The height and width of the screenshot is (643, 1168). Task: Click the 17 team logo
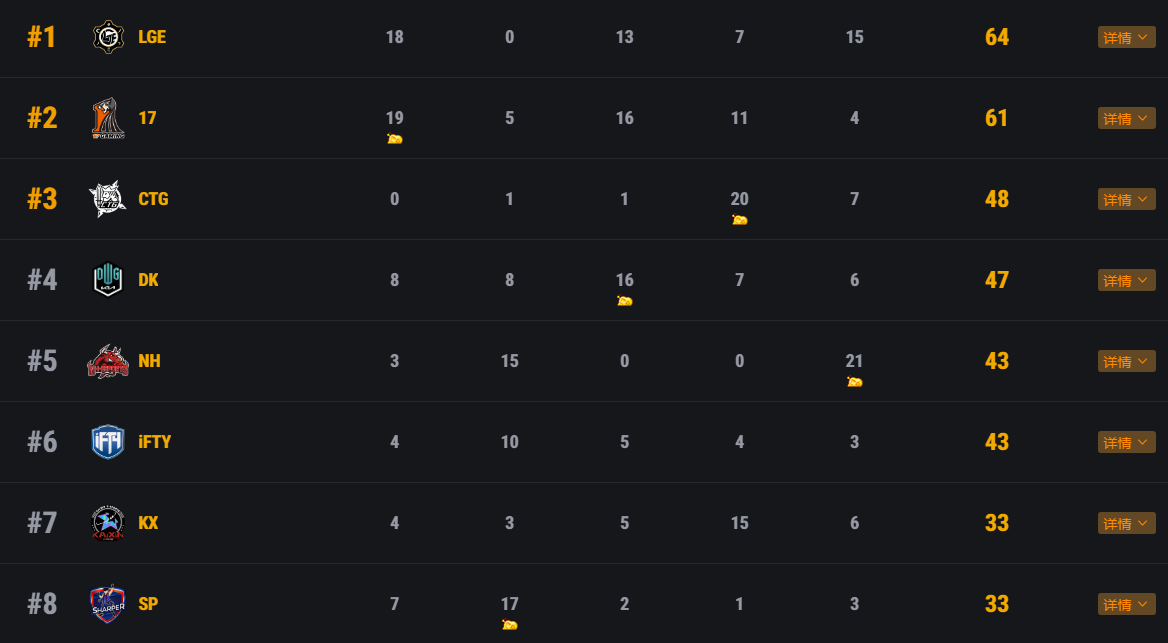(x=108, y=119)
